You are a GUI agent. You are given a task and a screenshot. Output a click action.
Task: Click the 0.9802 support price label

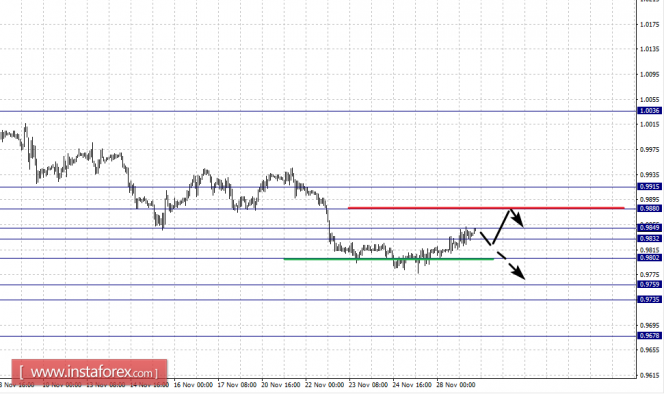[649, 258]
